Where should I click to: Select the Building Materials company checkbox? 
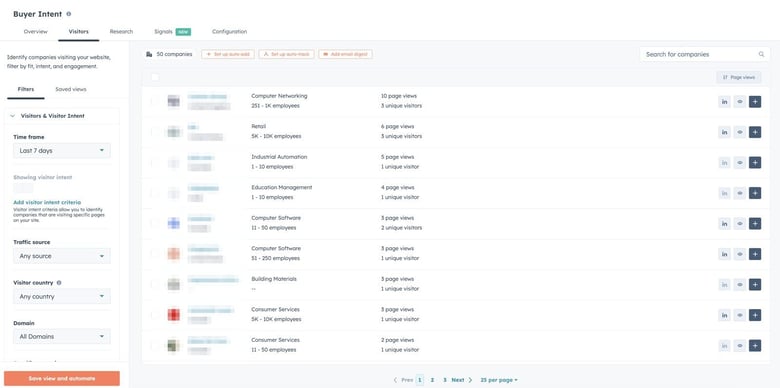155,285
